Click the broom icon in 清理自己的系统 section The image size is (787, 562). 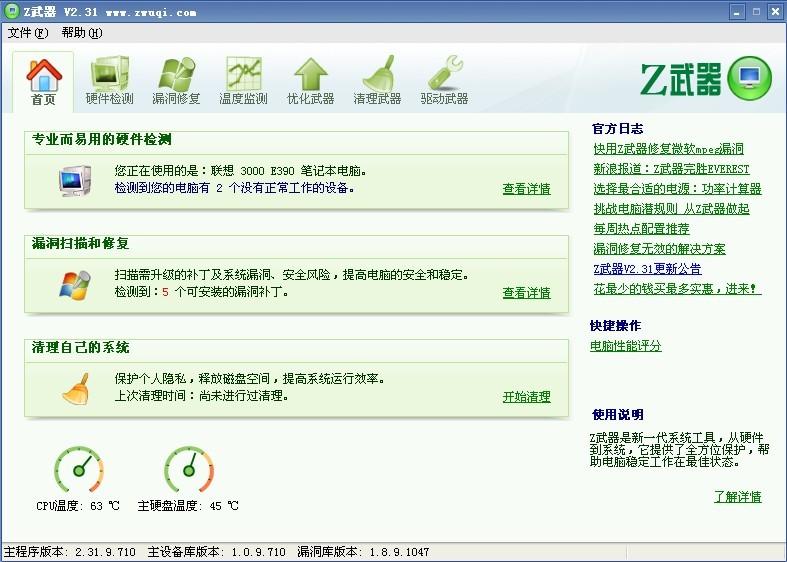[x=76, y=388]
